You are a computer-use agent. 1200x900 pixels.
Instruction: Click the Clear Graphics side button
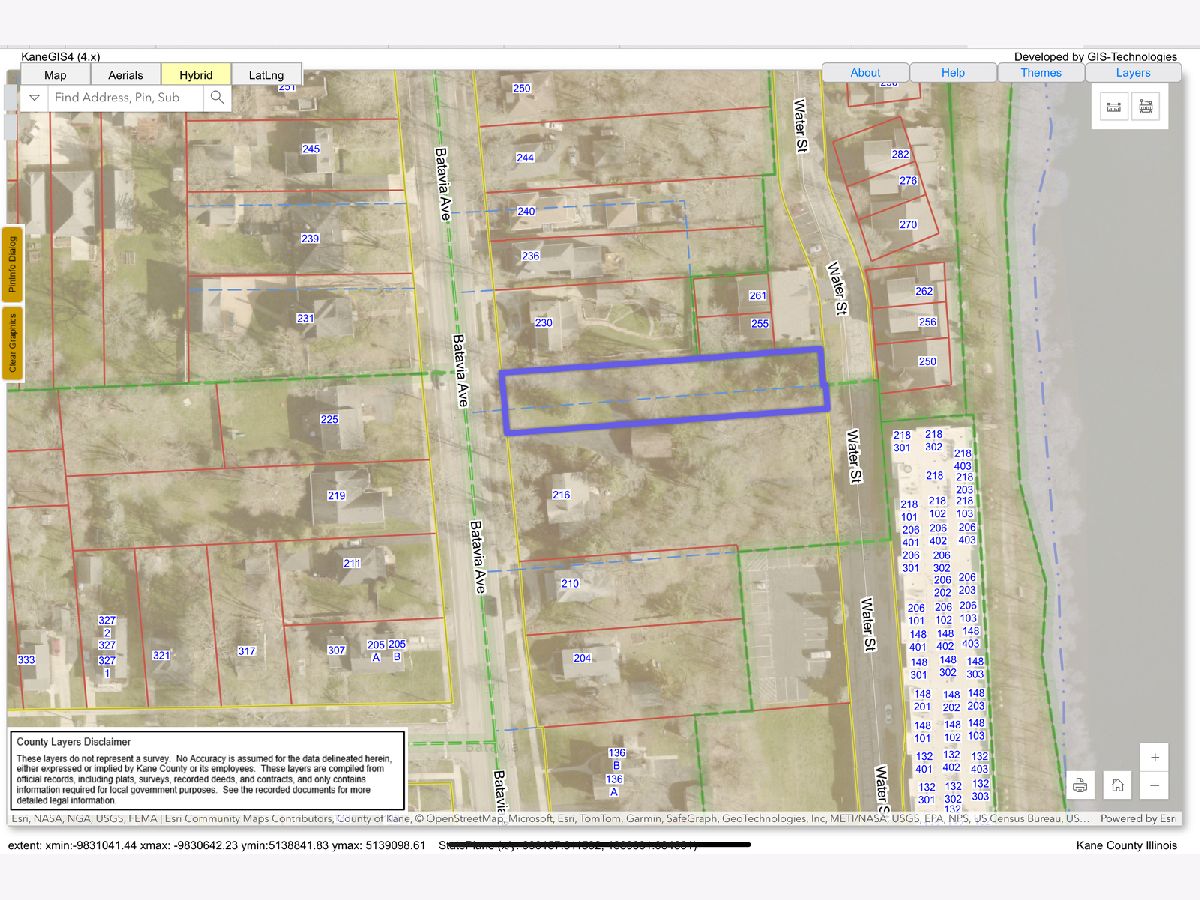point(13,343)
